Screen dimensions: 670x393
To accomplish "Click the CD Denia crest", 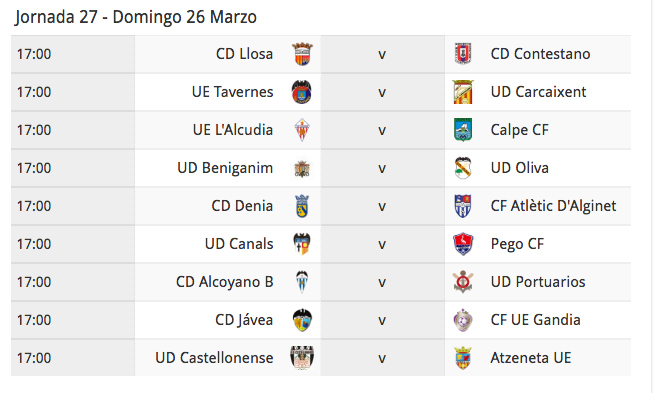I will click(302, 206).
